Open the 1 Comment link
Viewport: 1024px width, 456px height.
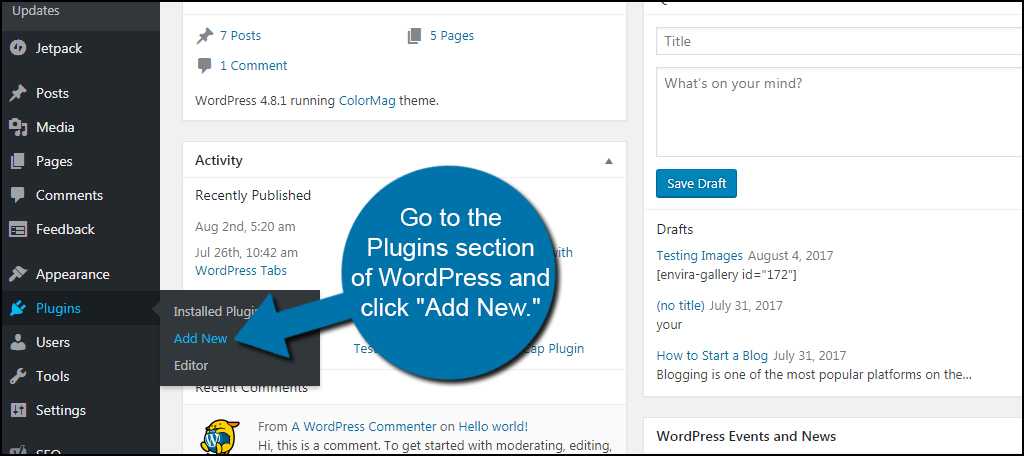tap(253, 66)
